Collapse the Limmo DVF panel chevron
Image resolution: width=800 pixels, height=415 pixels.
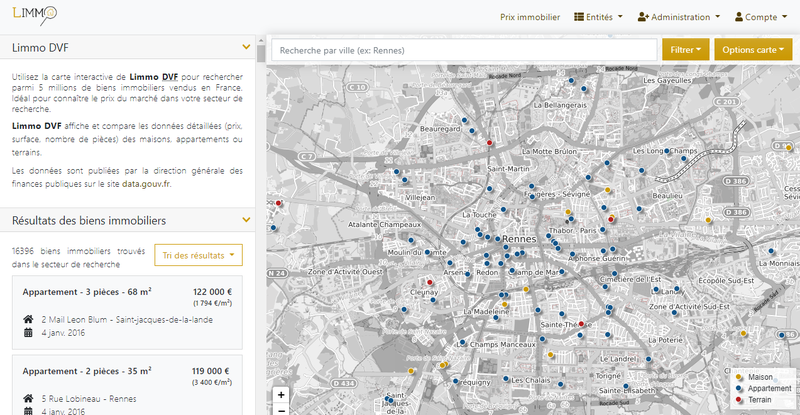[x=246, y=47]
